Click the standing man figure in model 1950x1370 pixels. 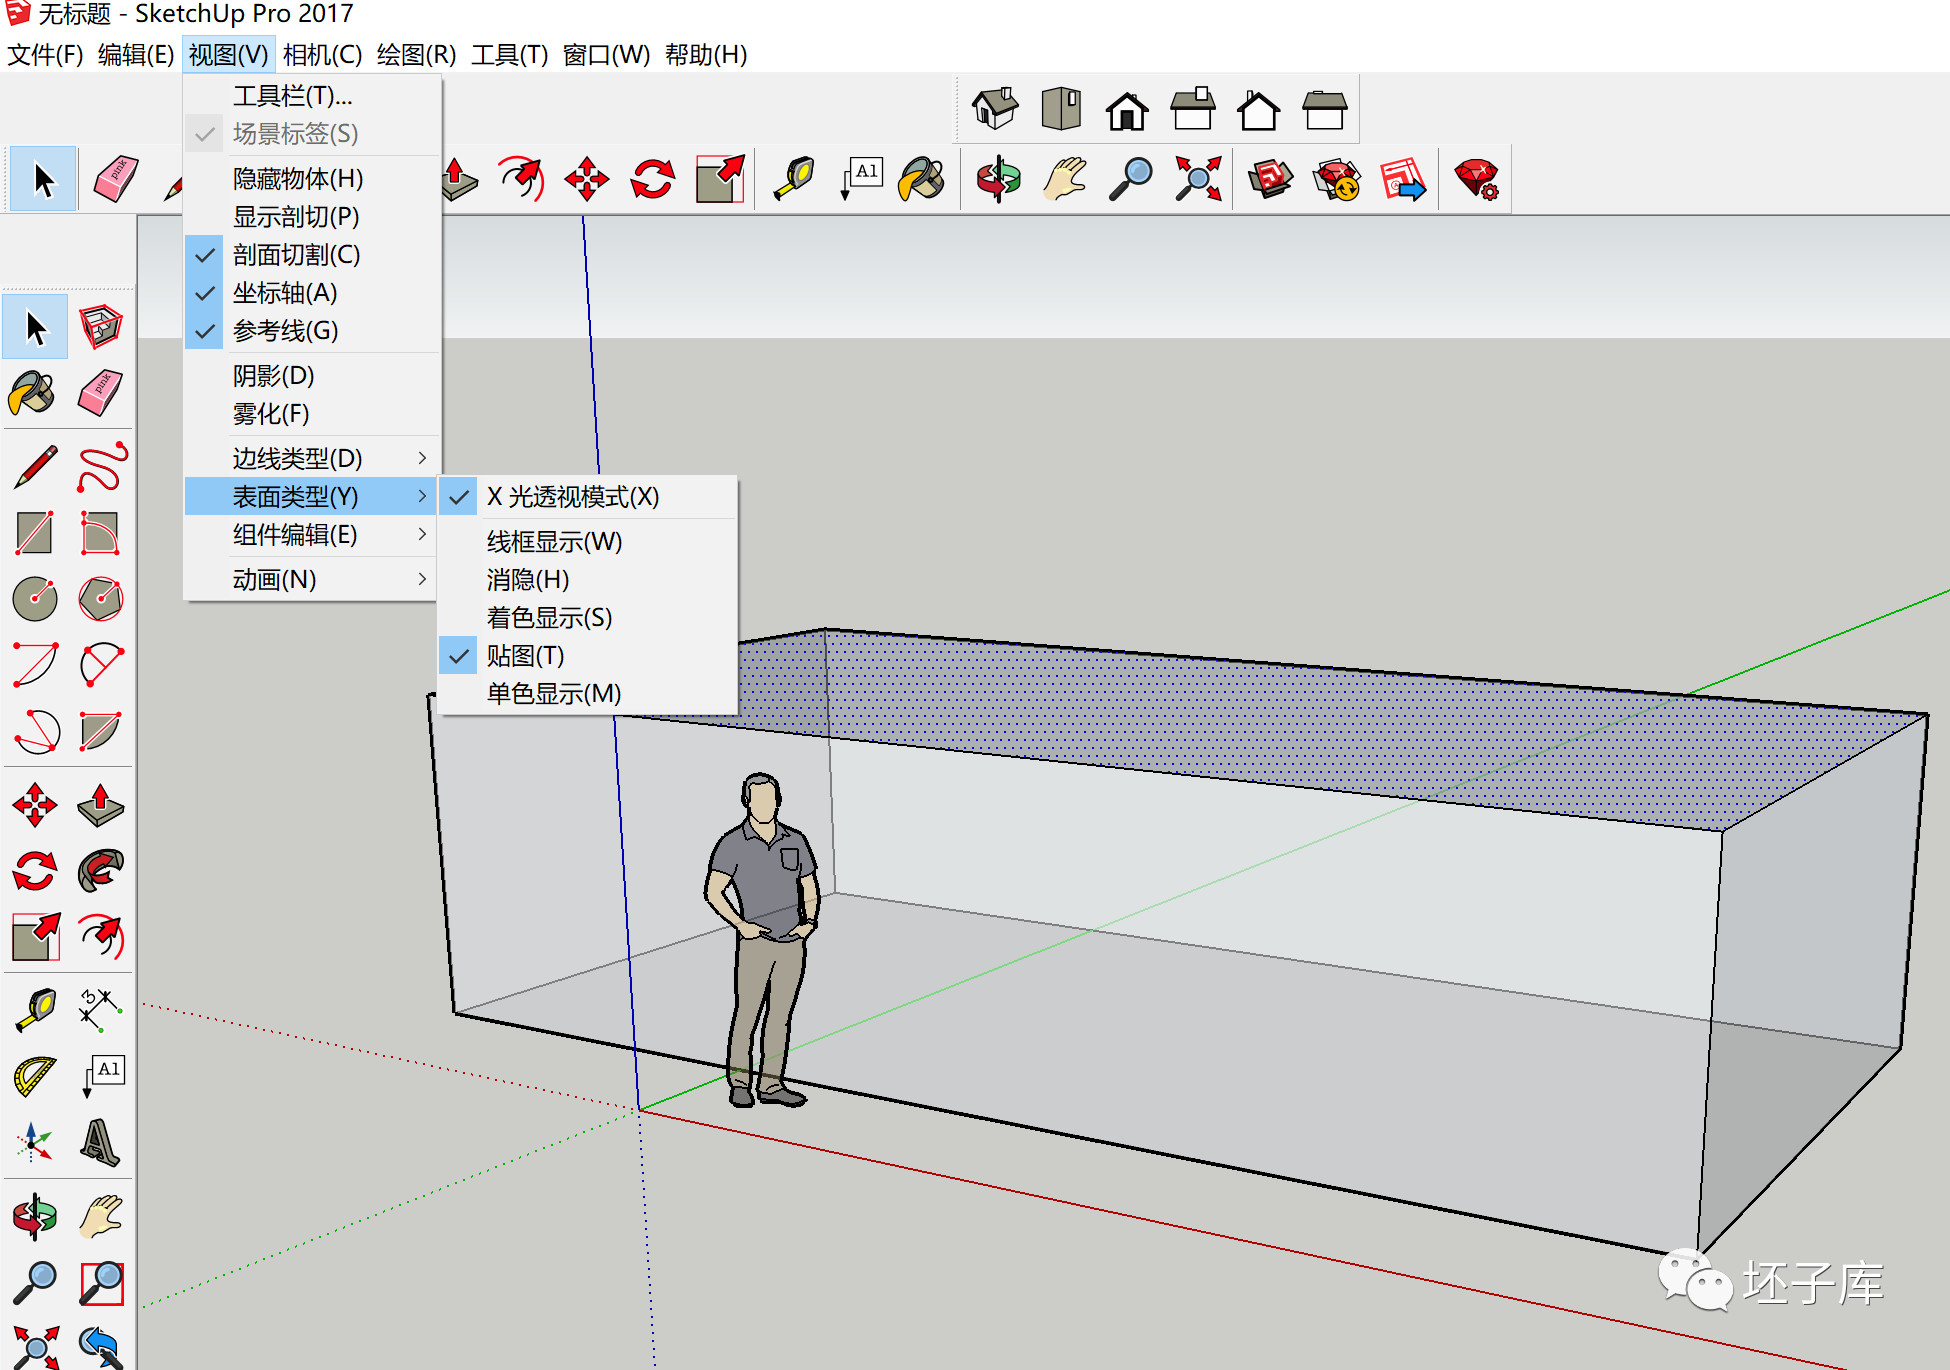(x=763, y=940)
